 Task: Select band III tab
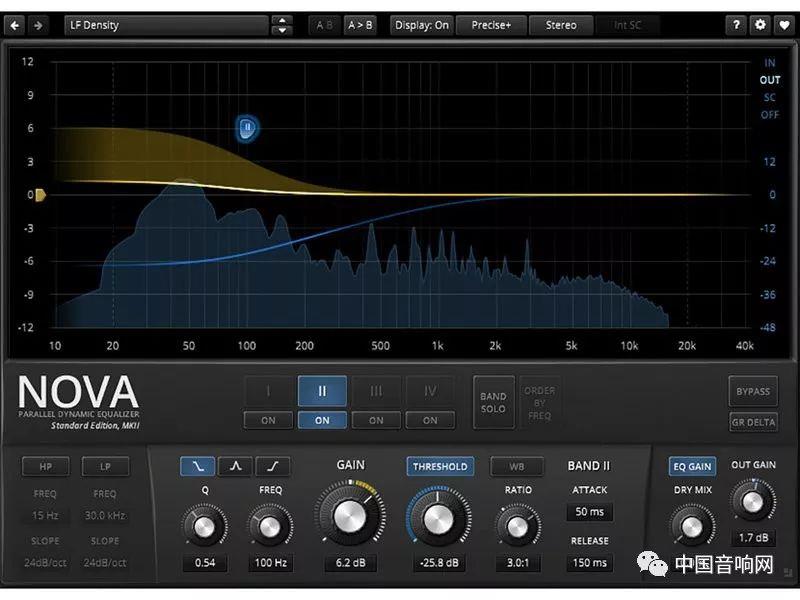tap(376, 391)
